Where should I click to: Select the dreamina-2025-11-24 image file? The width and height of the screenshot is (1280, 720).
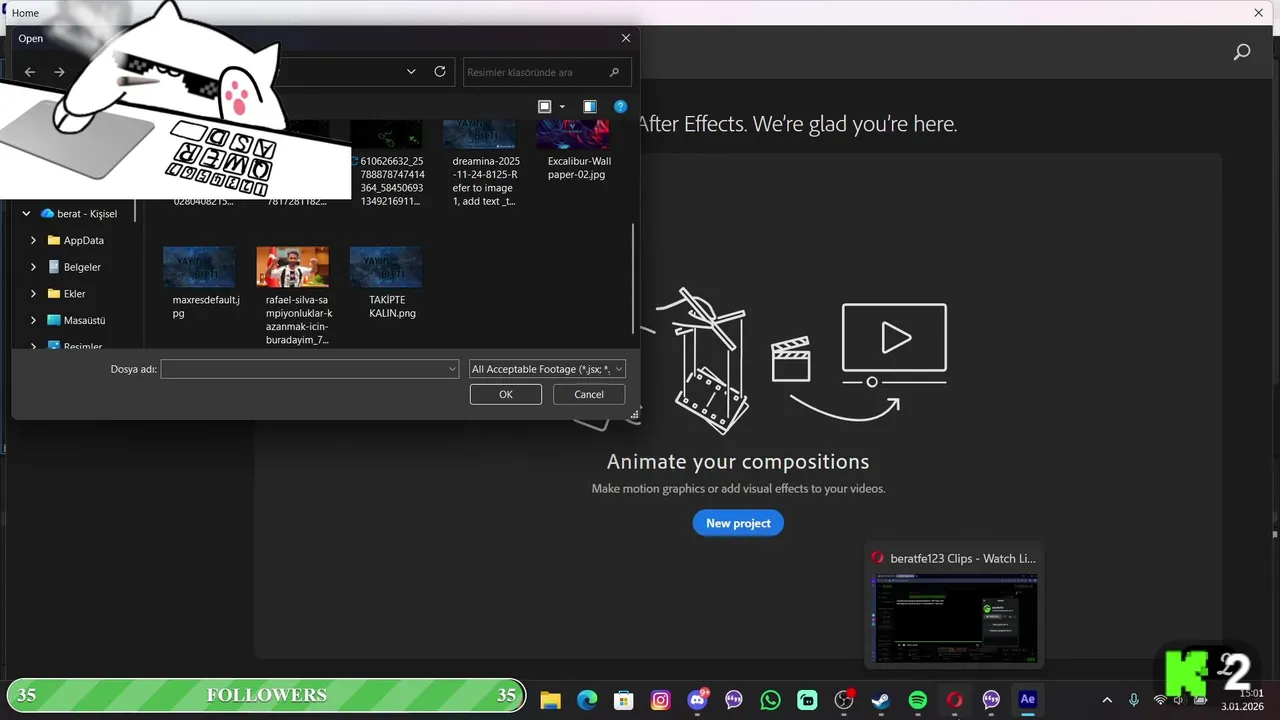483,164
